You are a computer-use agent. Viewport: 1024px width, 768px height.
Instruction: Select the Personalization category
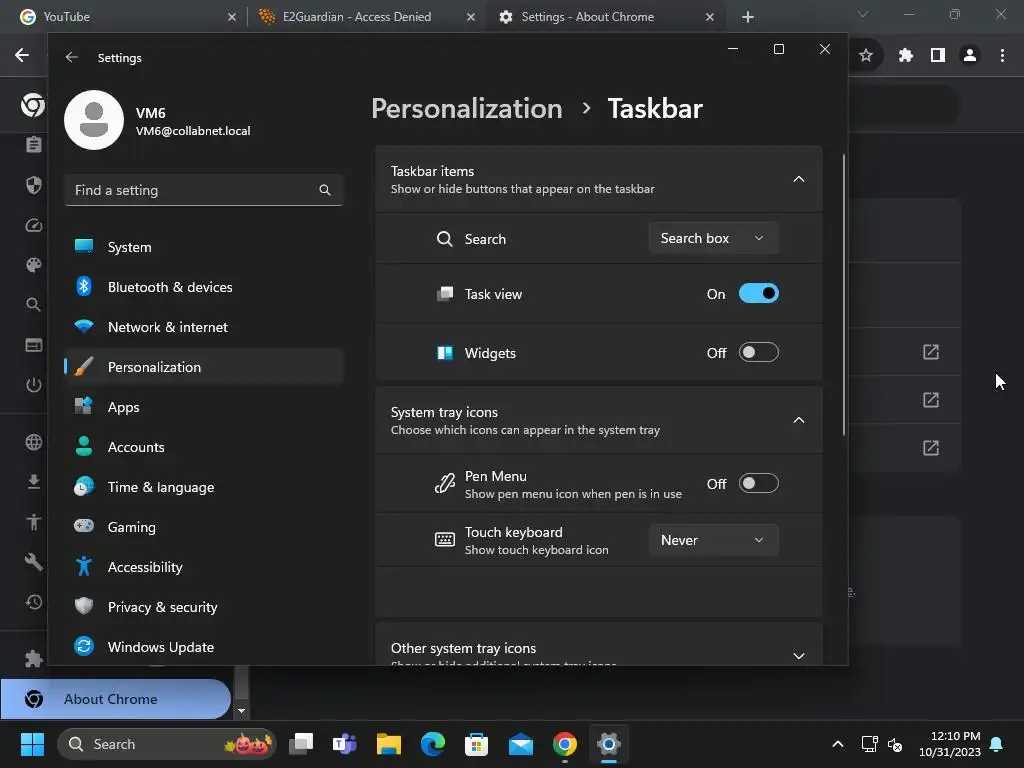tap(204, 367)
